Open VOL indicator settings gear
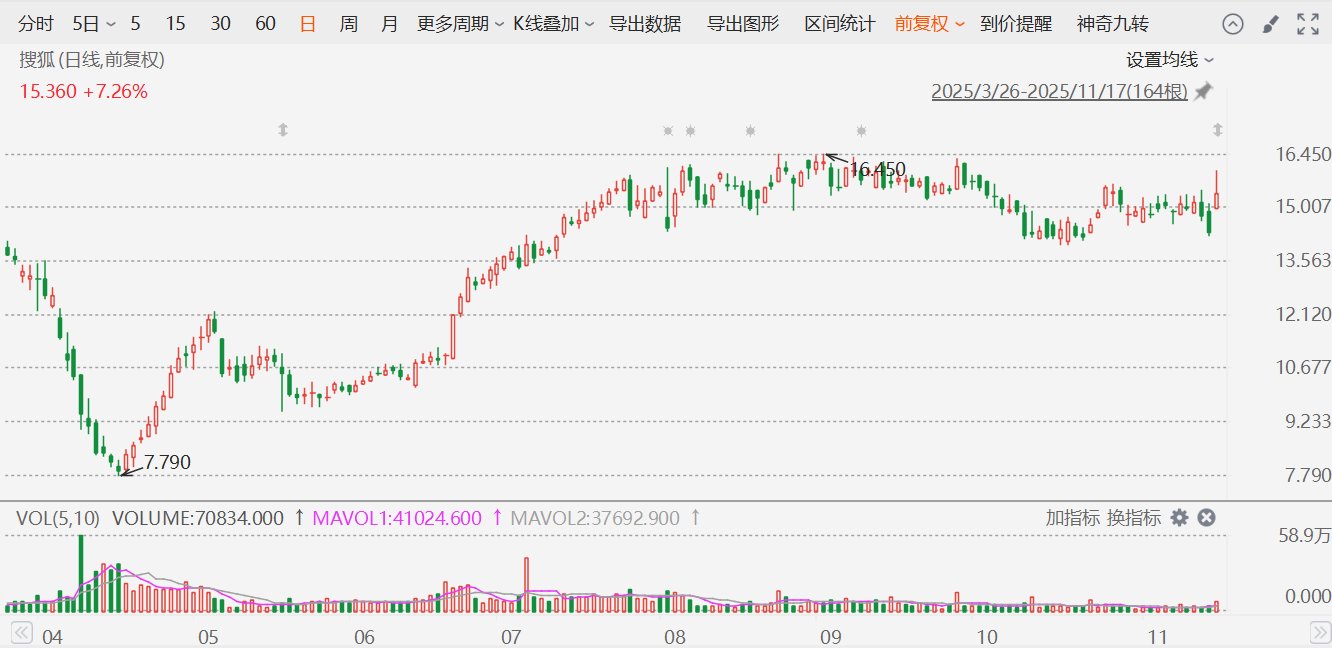This screenshot has width=1332, height=648. [1179, 517]
